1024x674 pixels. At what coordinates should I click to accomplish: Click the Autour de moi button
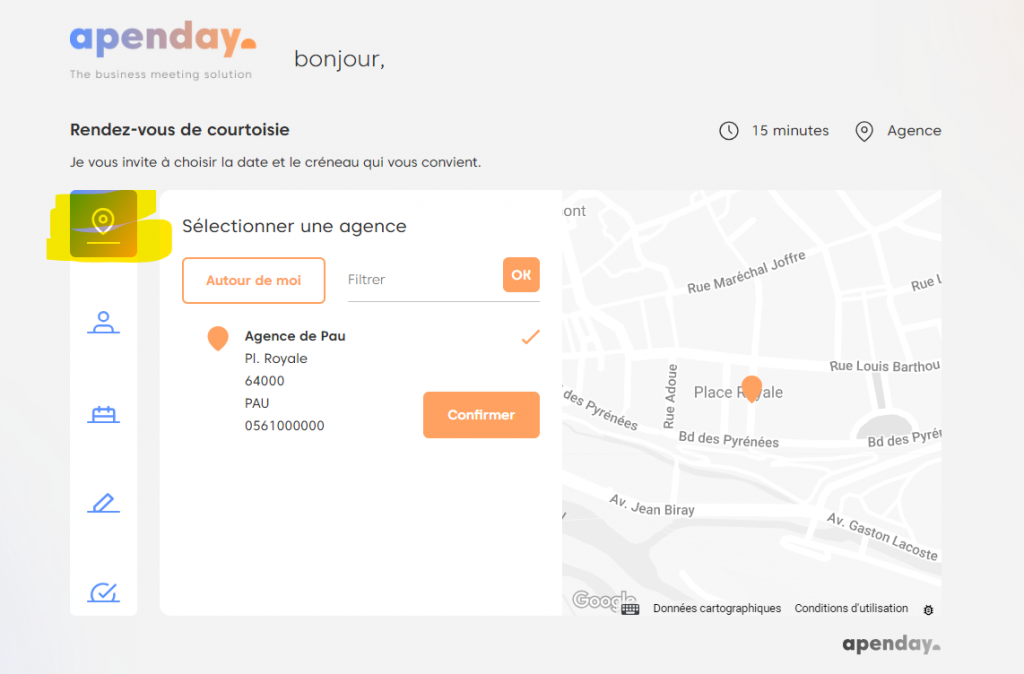254,280
